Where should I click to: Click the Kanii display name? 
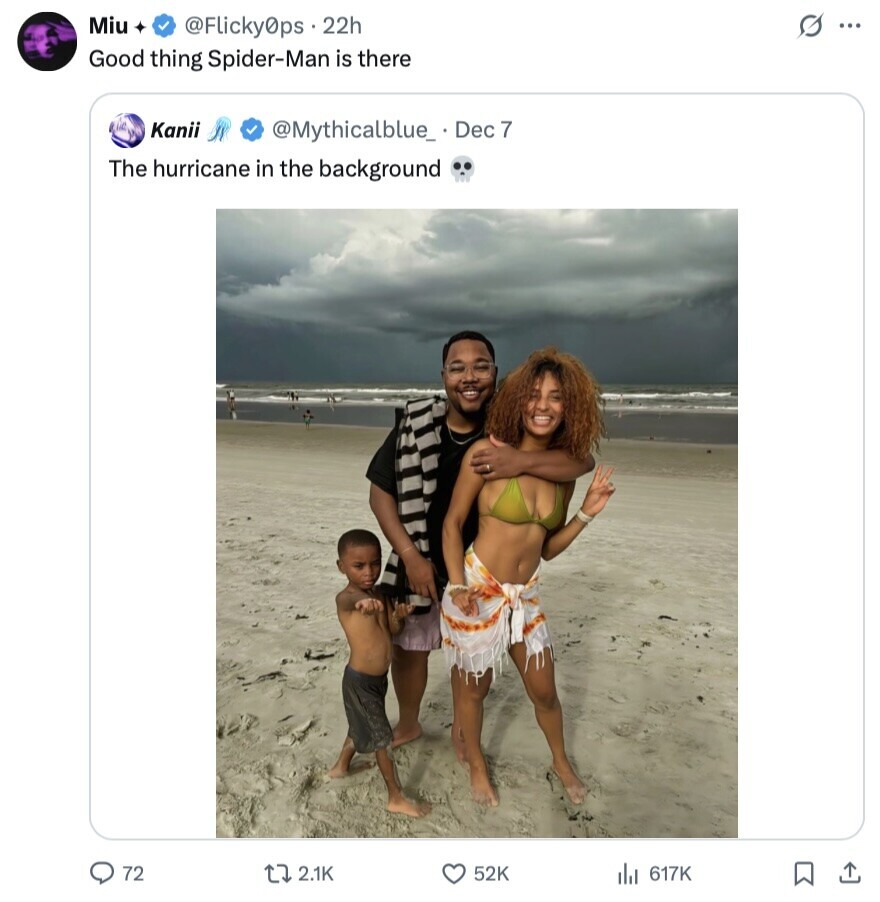coord(175,130)
